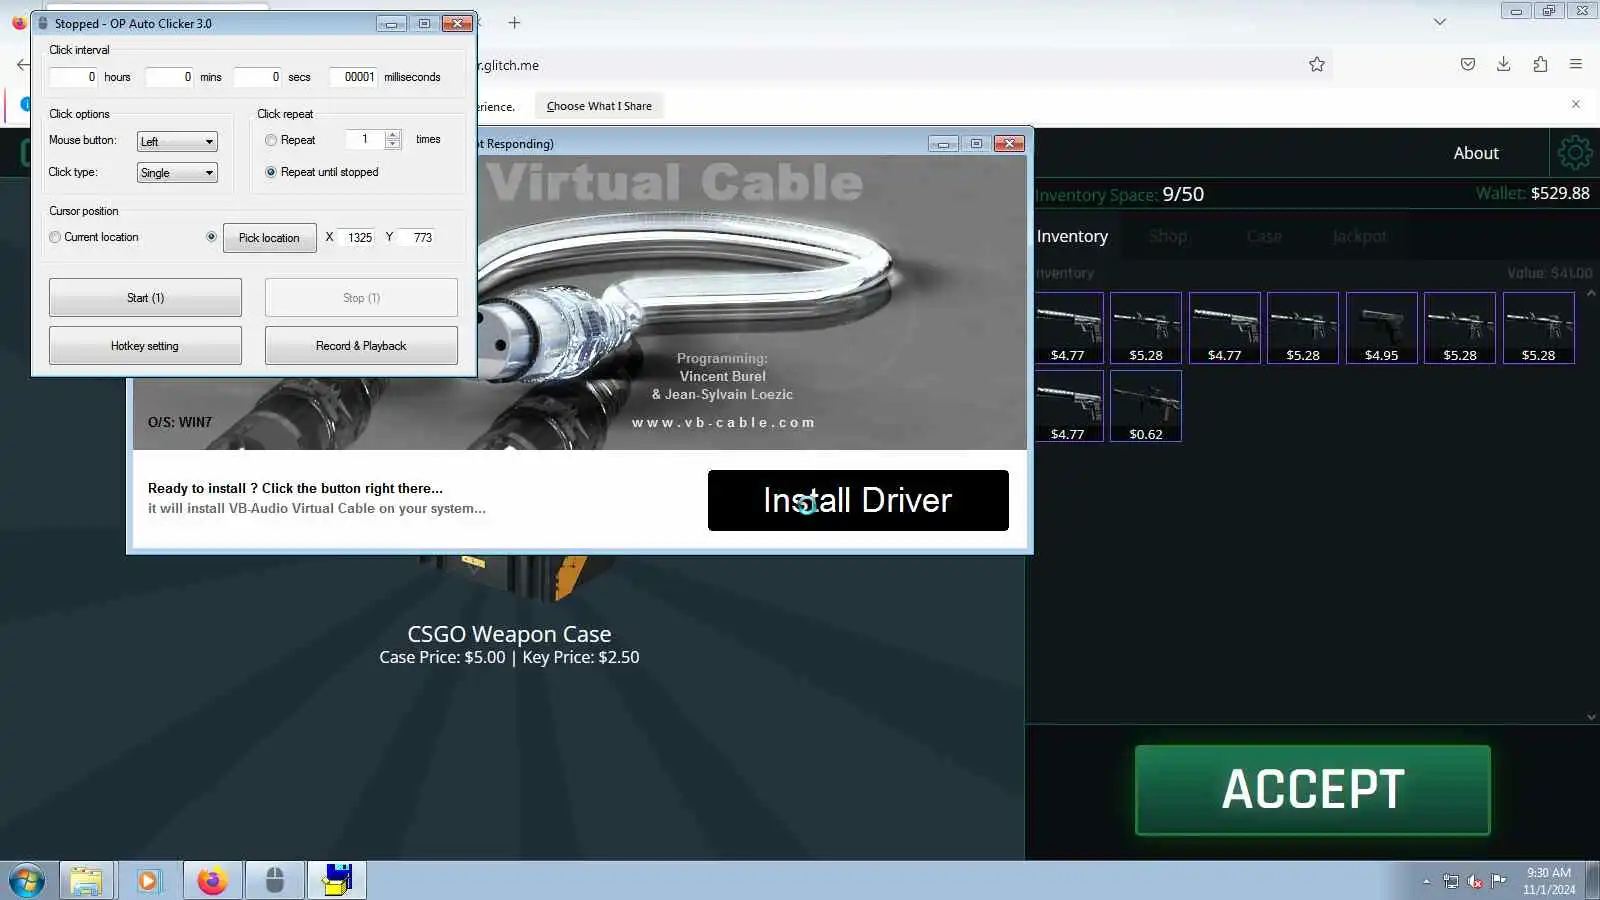Focus the mins interval field
Image resolution: width=1600 pixels, height=900 pixels.
169,77
